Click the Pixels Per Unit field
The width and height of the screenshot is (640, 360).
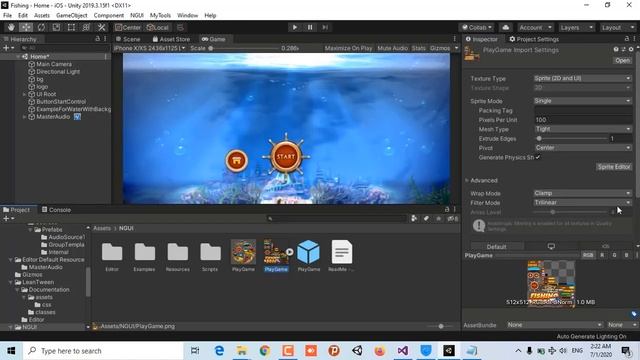582,120
